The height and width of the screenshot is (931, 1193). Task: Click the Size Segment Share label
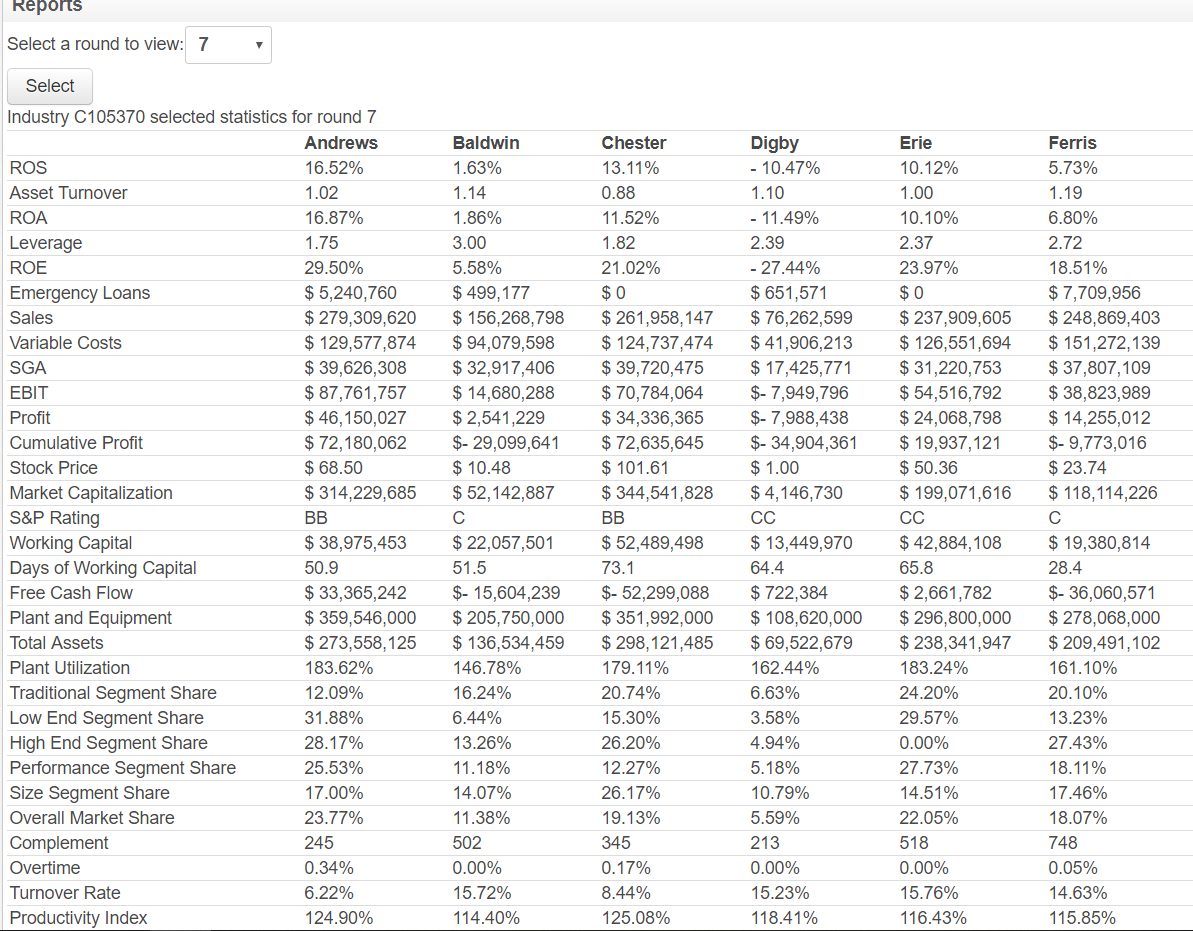click(89, 793)
